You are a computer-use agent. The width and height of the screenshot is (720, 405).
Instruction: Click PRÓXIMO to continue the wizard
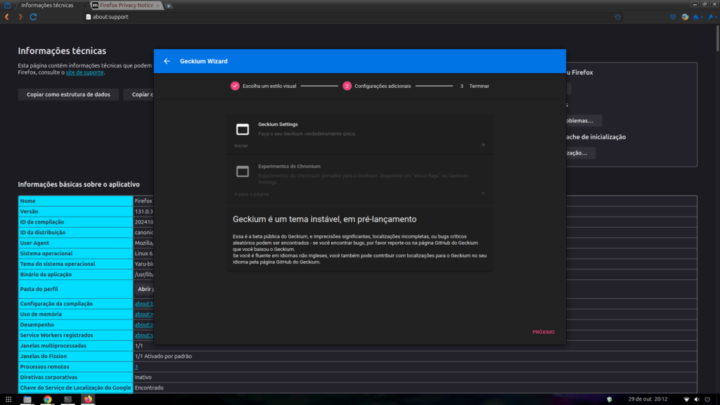(543, 332)
